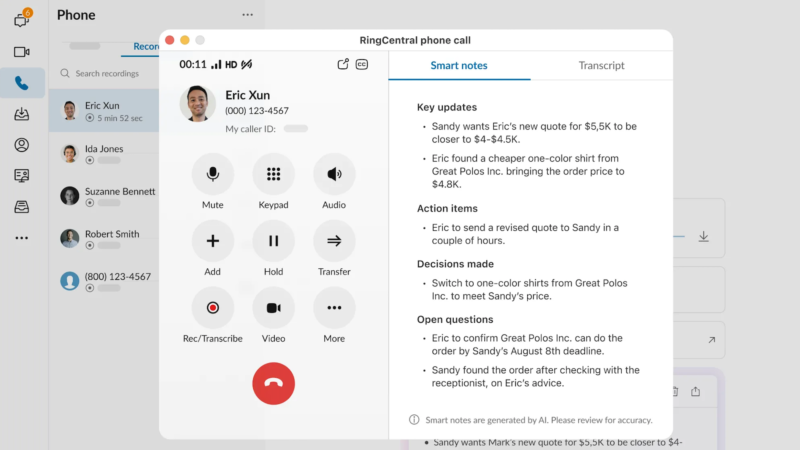Select Ida Jones recording entry

click(x=104, y=153)
